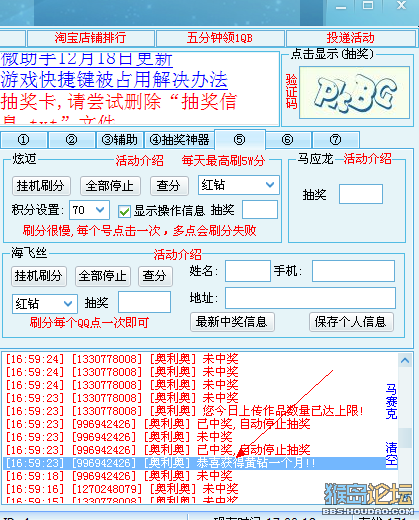Open the 积分设置 dropdown showing 70
Viewport: 419px width, 520px height.
point(89,210)
